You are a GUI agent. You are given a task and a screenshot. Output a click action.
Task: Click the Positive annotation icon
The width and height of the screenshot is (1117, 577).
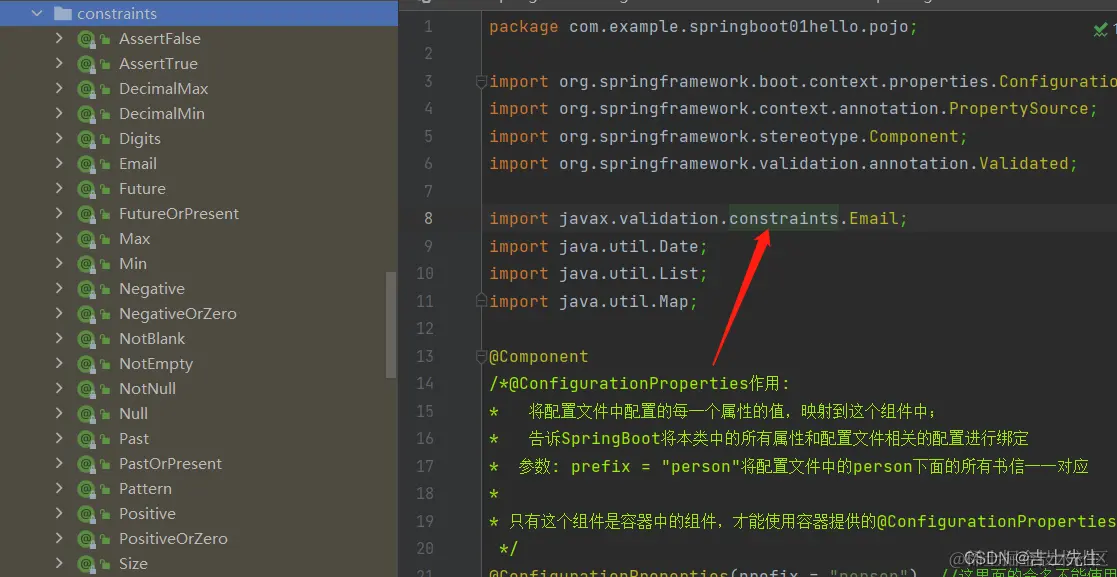point(86,514)
